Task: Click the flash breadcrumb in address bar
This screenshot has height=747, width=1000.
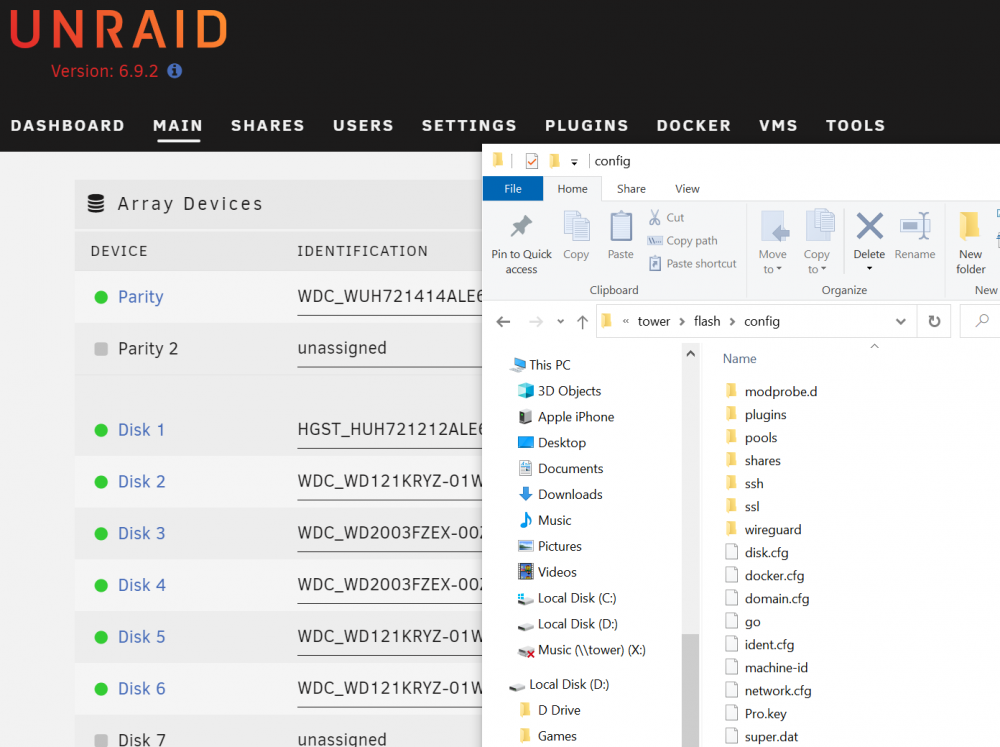Action: point(707,322)
